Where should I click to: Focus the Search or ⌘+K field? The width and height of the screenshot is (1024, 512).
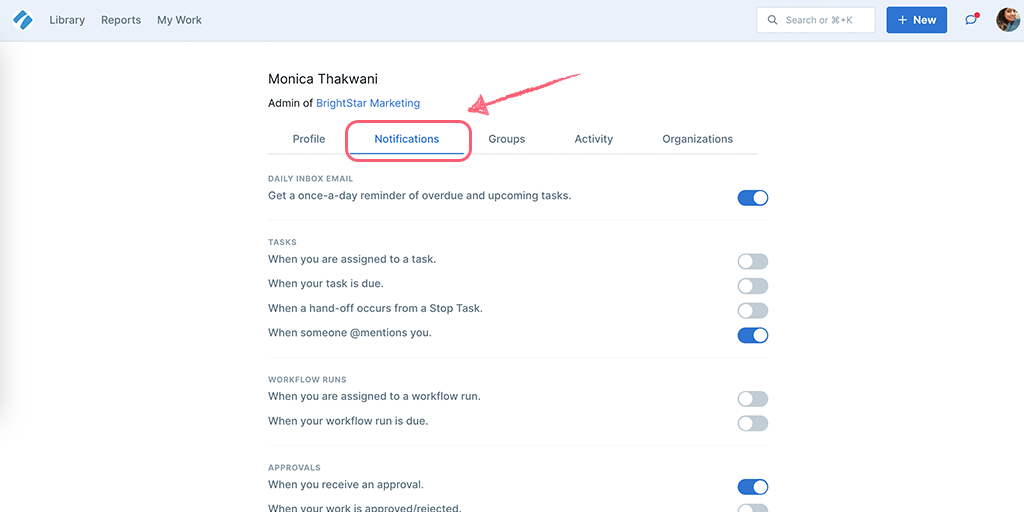click(x=816, y=20)
